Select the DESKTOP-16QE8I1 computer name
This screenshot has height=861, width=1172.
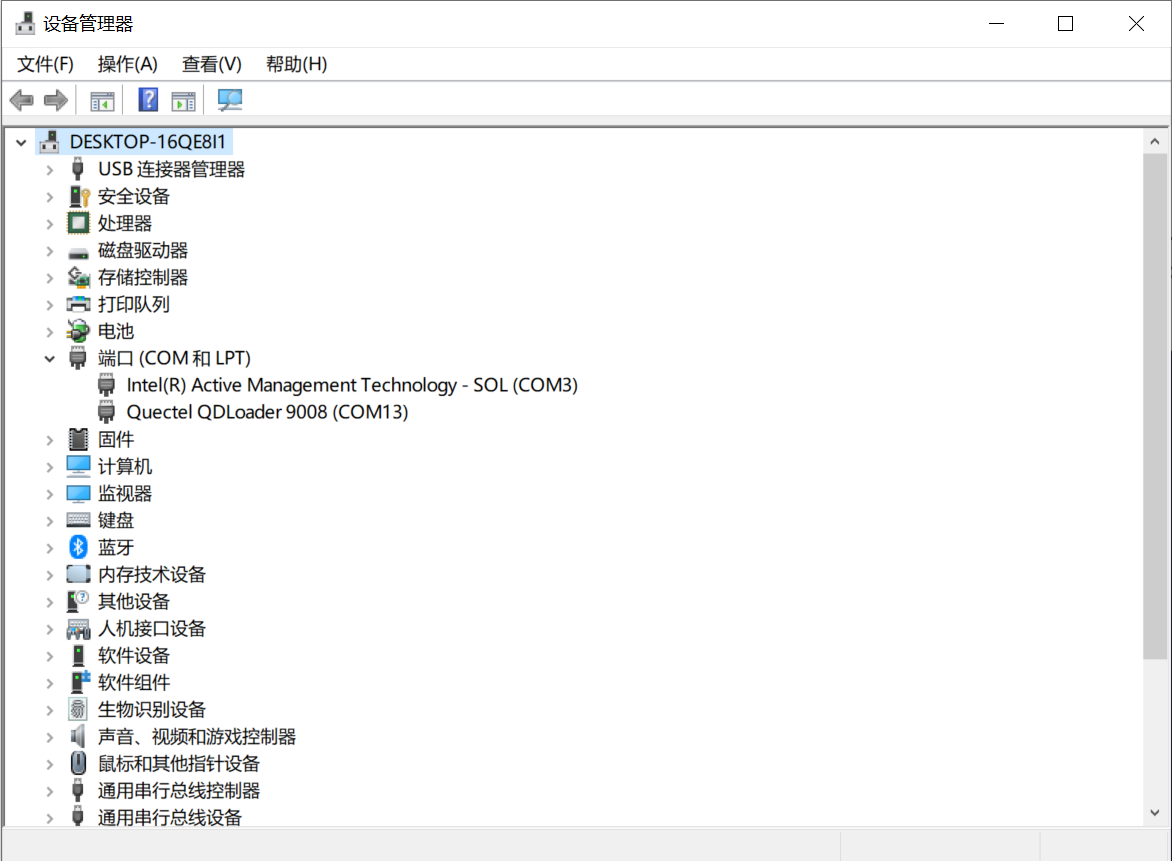[x=147, y=142]
